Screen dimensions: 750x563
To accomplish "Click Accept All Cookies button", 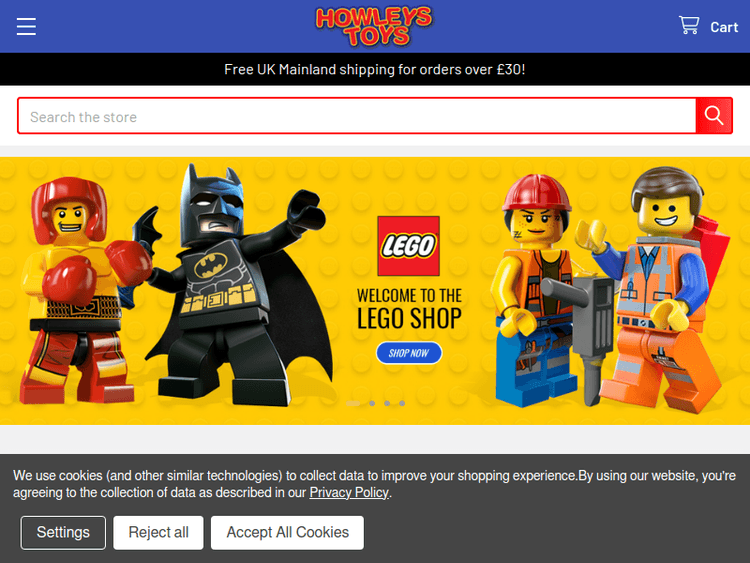I will click(287, 532).
